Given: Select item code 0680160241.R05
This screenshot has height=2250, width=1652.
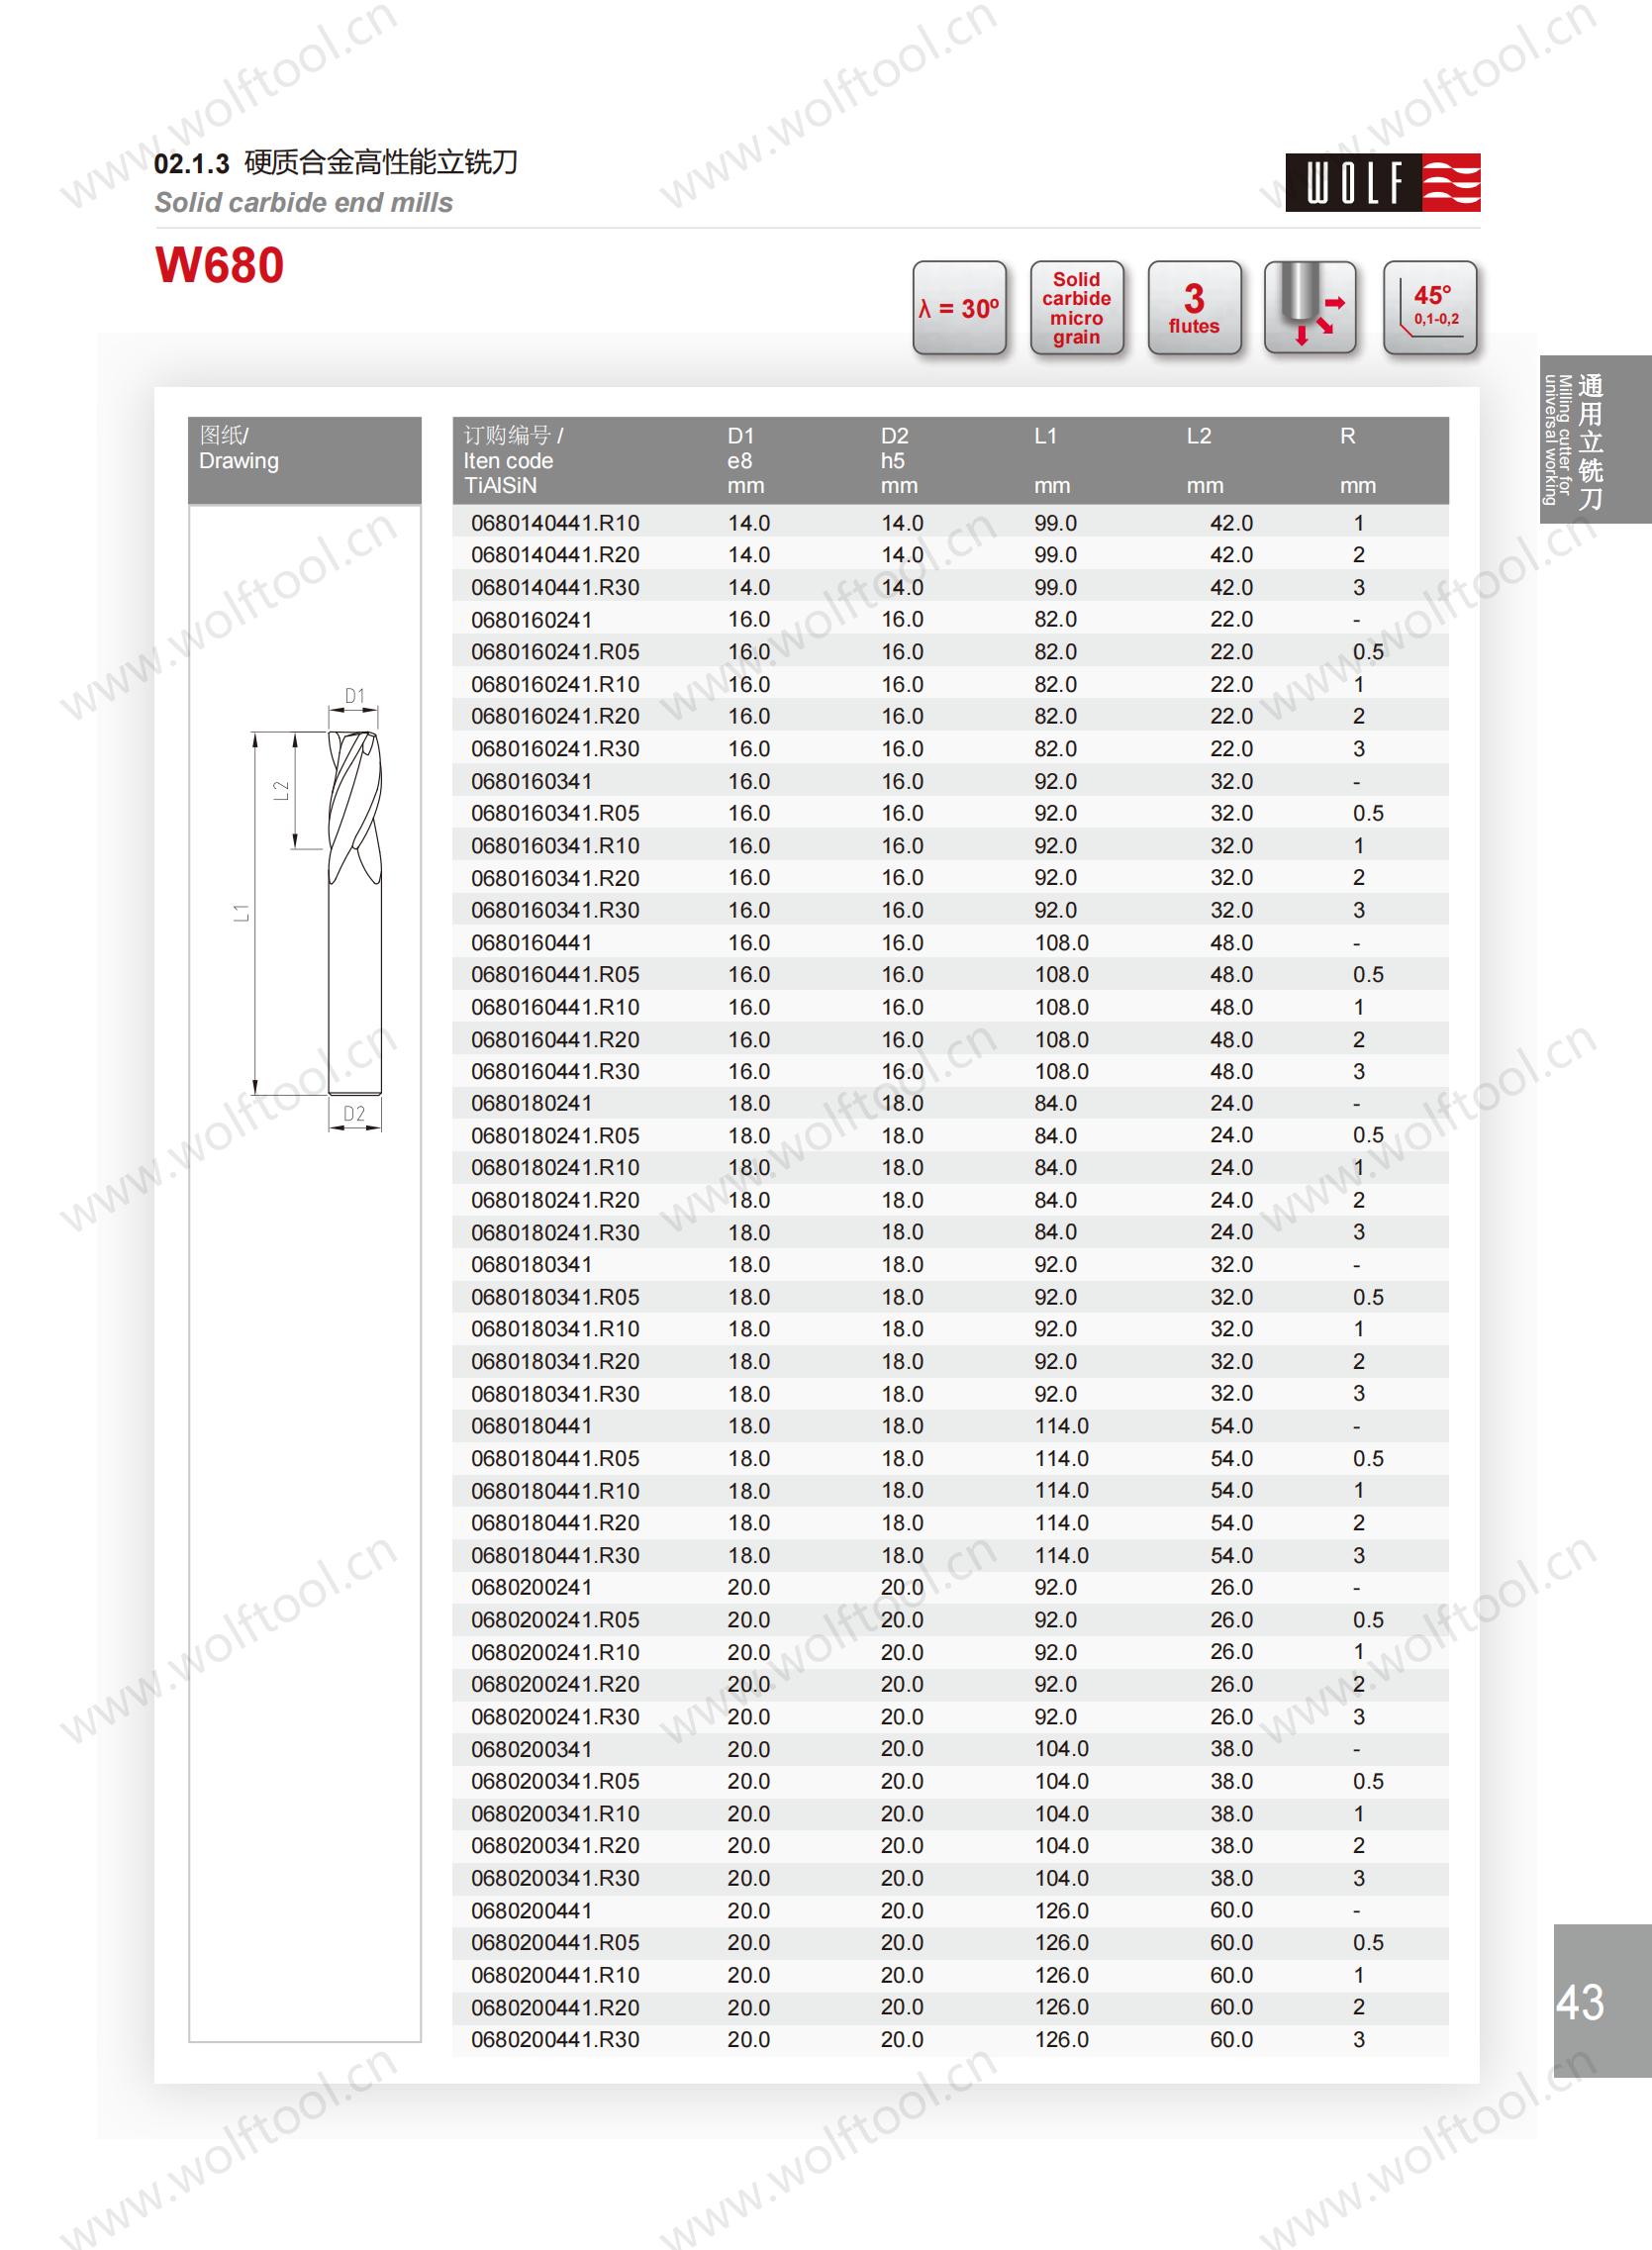Looking at the screenshot, I should [555, 652].
